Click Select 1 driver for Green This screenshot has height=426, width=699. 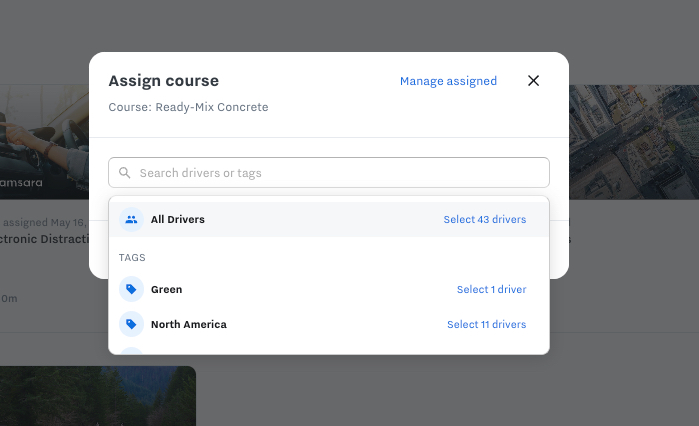coord(491,289)
